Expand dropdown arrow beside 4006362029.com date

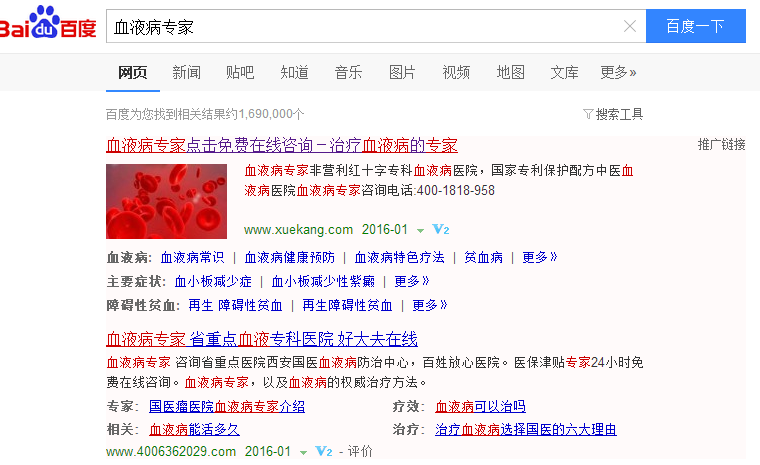click(x=303, y=453)
